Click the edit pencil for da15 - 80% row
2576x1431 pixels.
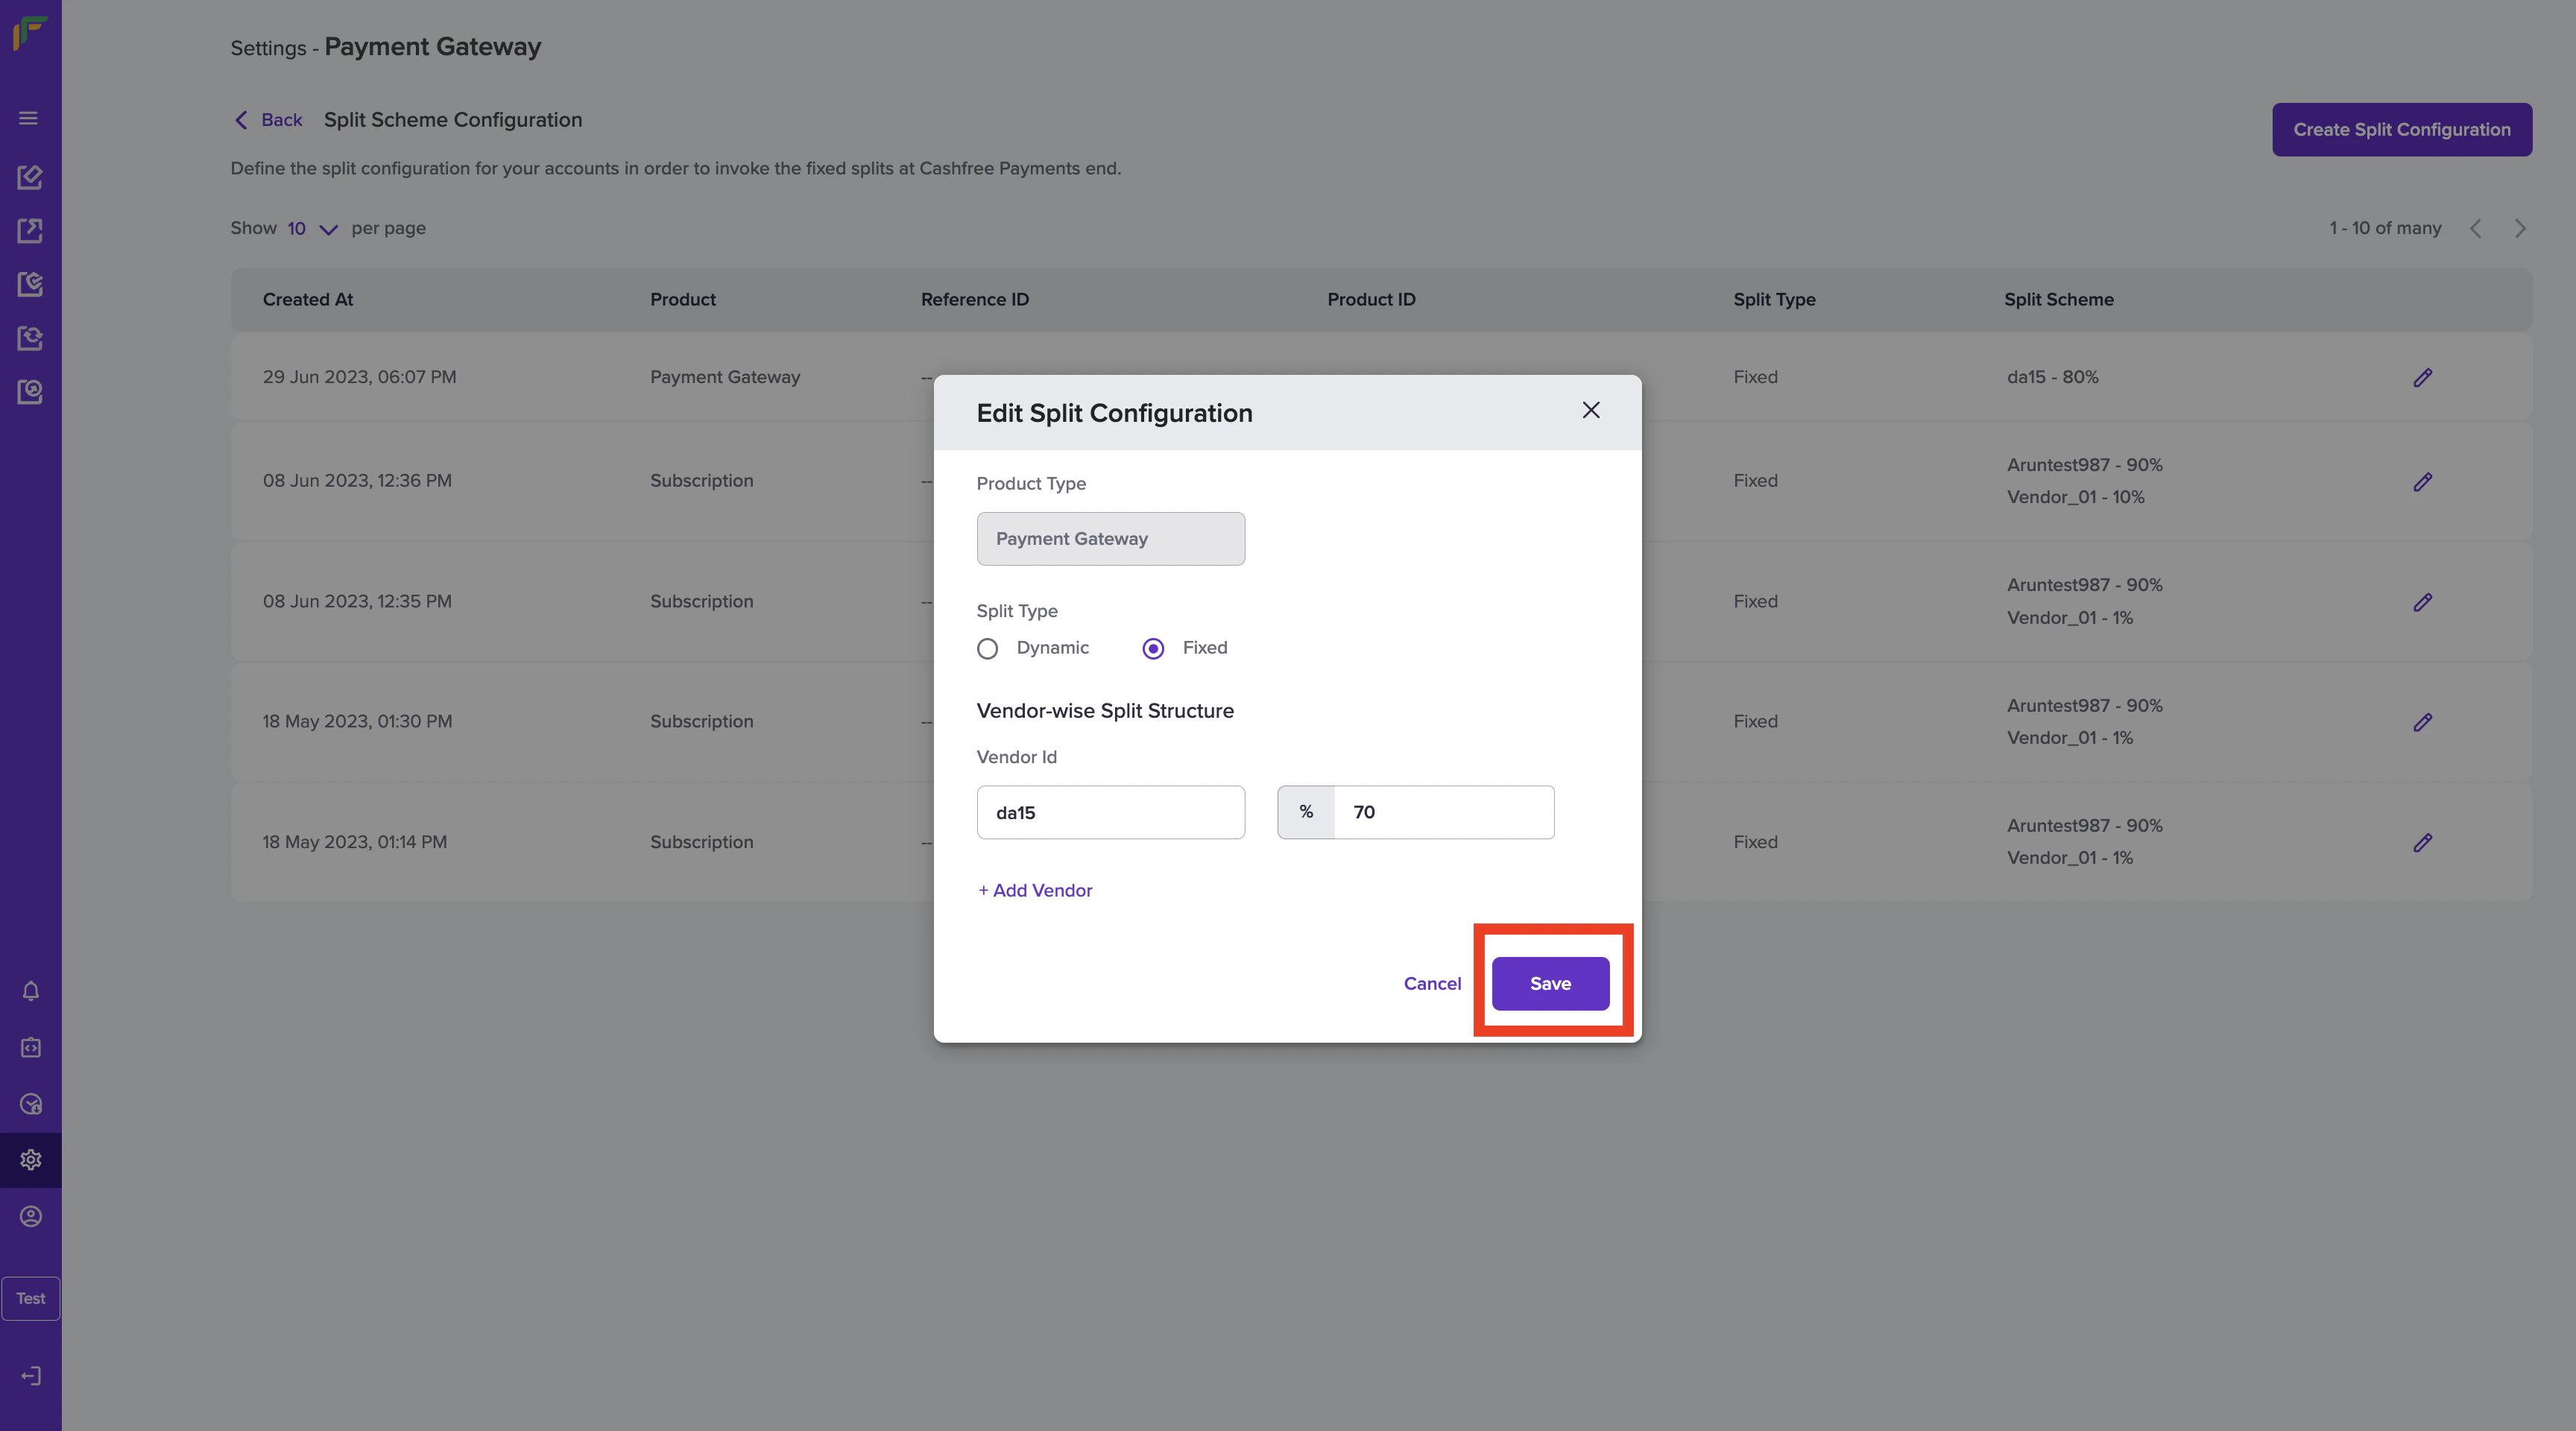(2422, 378)
